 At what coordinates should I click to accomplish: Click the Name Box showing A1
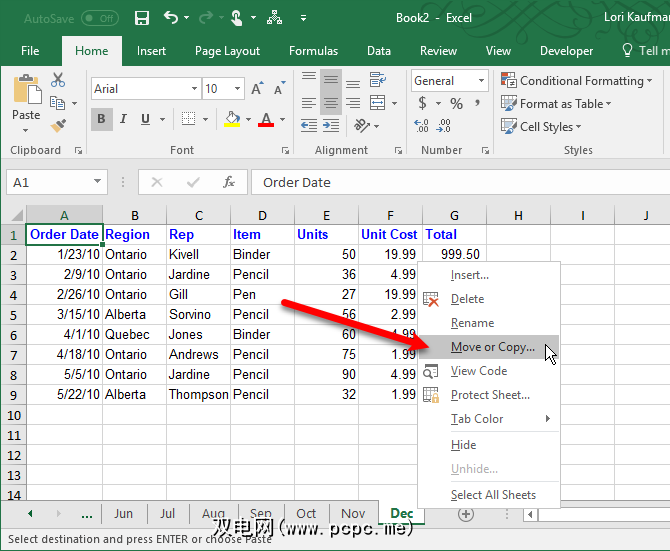(50, 182)
